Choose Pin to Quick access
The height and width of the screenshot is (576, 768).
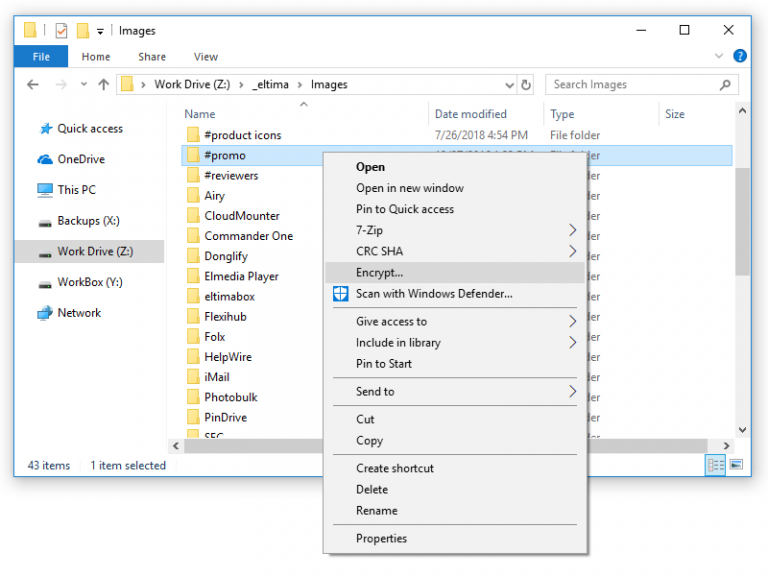click(455, 209)
